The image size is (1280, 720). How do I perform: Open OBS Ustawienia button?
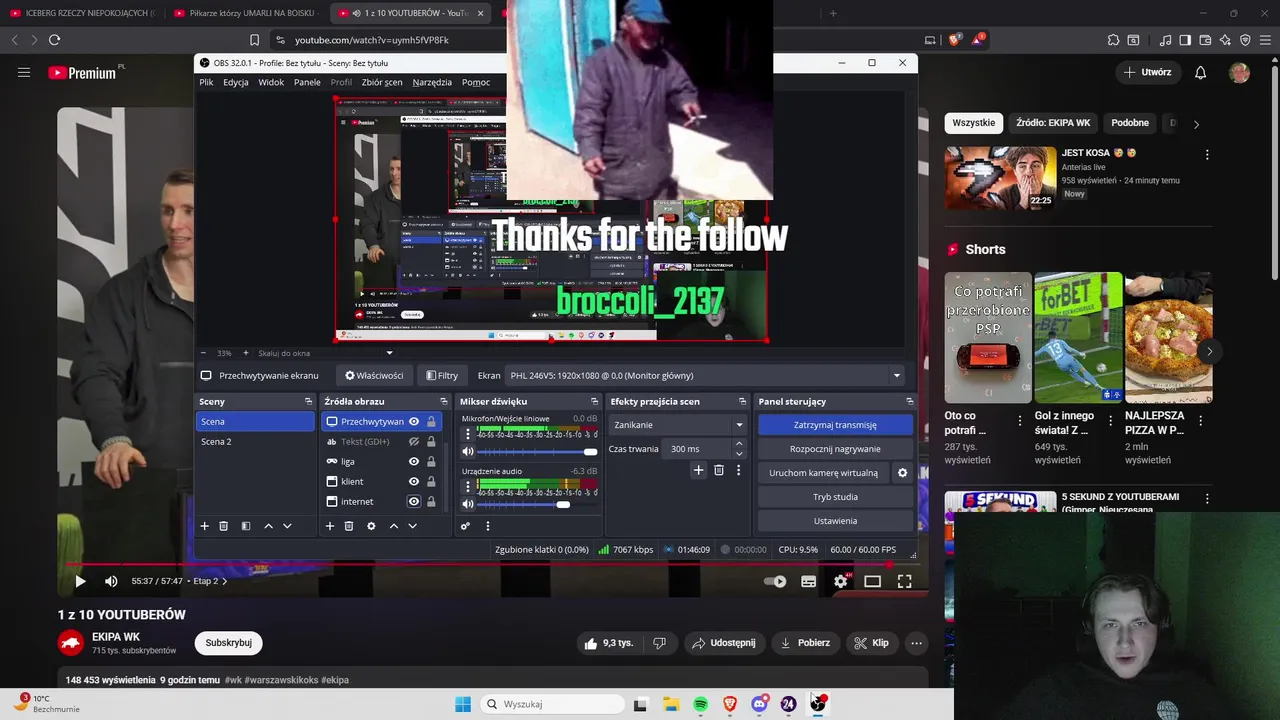(x=835, y=521)
